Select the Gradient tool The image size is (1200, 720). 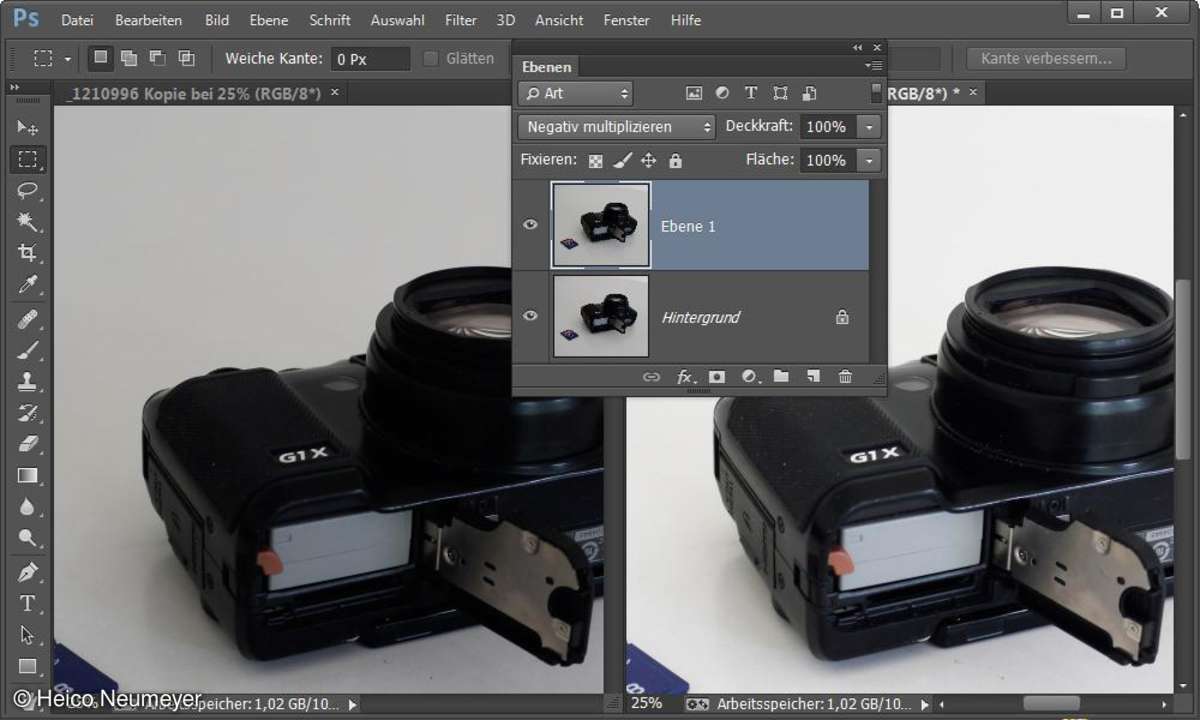[x=28, y=476]
